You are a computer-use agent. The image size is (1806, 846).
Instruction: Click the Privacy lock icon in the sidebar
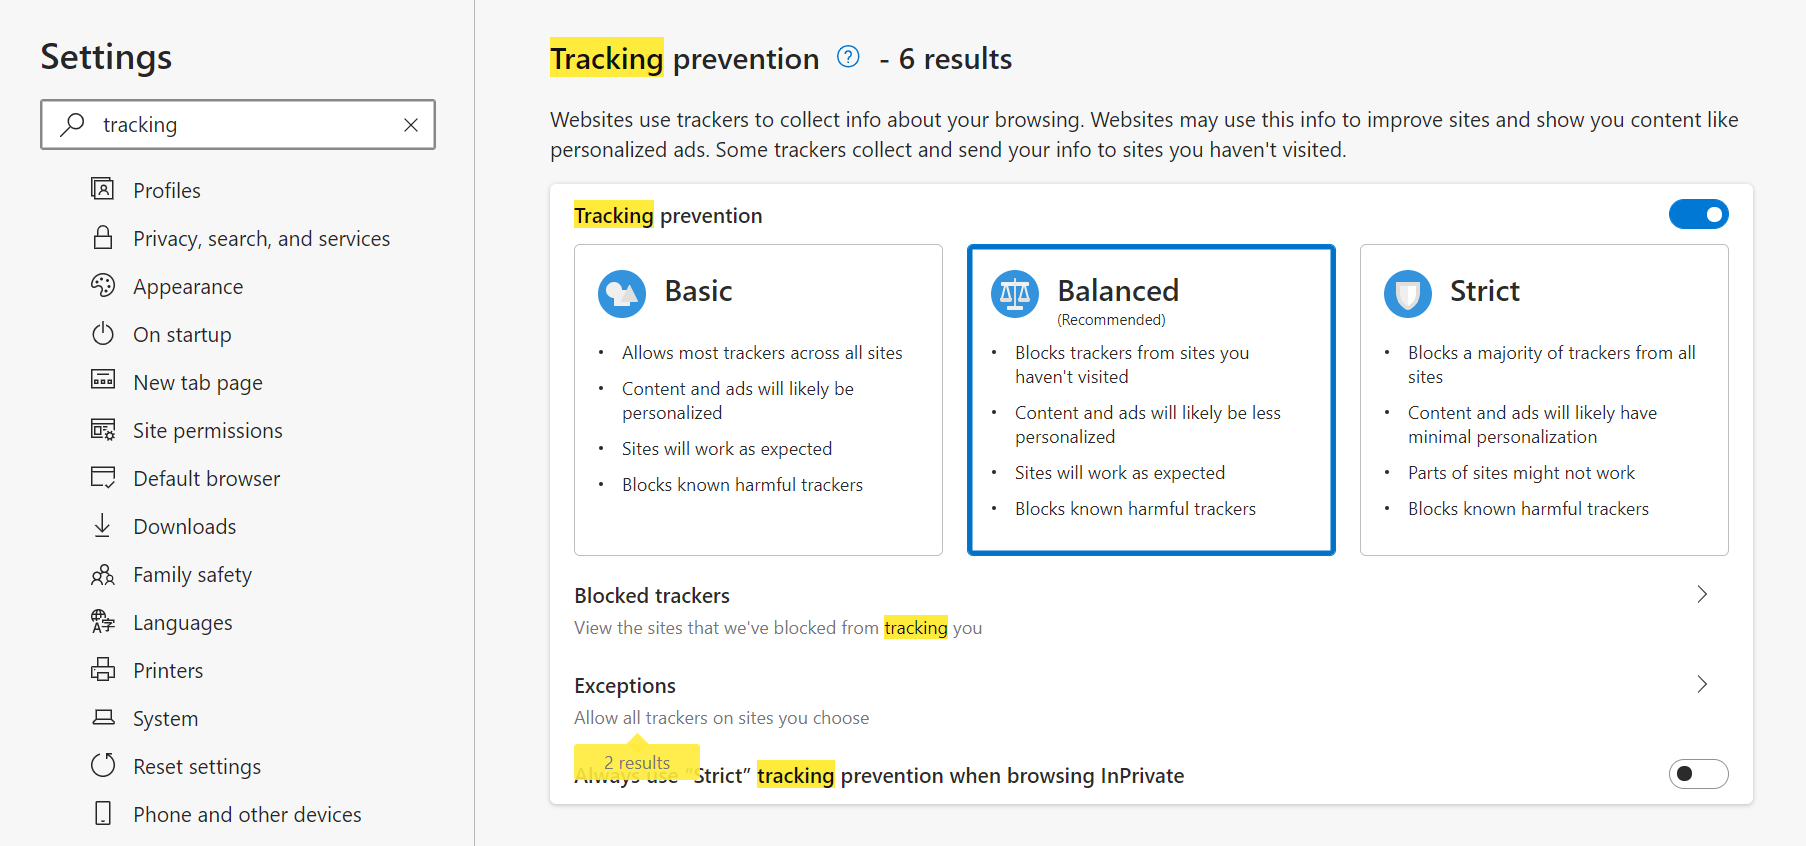click(103, 238)
